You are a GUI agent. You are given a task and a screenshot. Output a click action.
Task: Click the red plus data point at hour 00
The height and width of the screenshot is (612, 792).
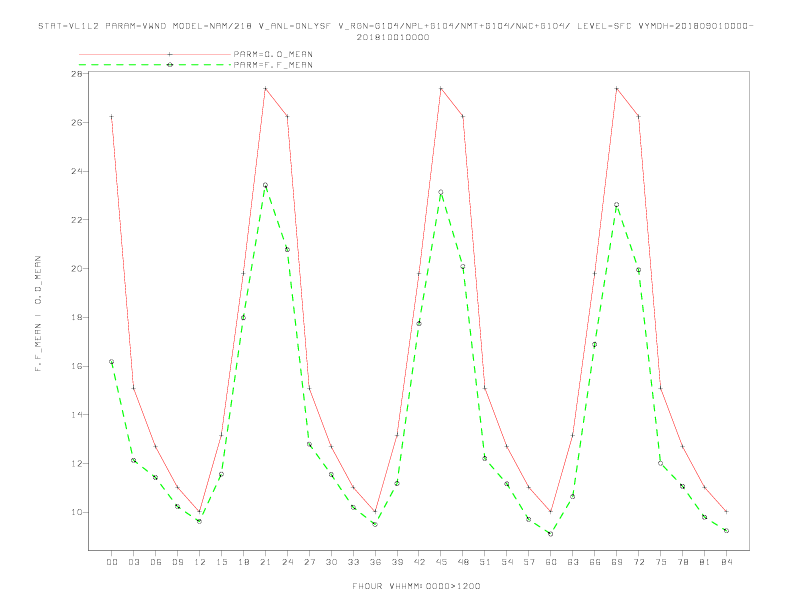pyautogui.click(x=112, y=117)
